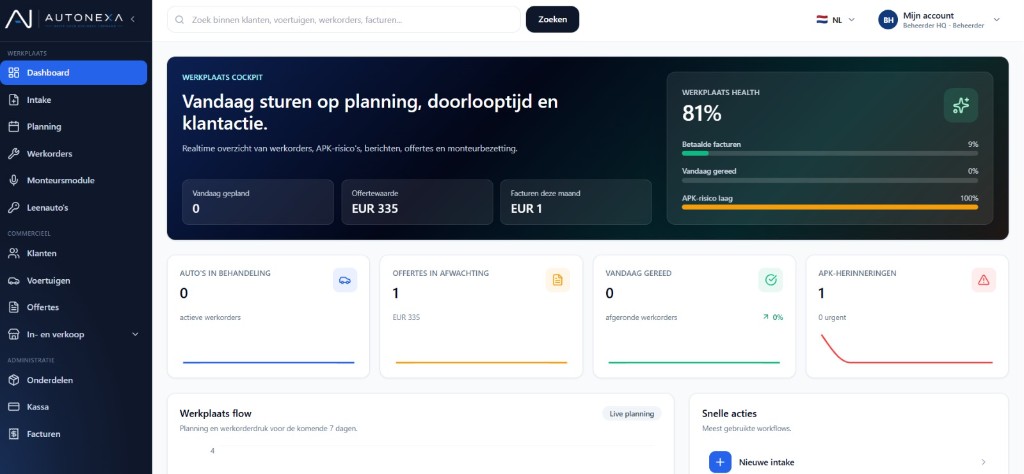Screen dimensions: 1024x474
Task: Open Facturen from the sidebar
Action: point(74,434)
